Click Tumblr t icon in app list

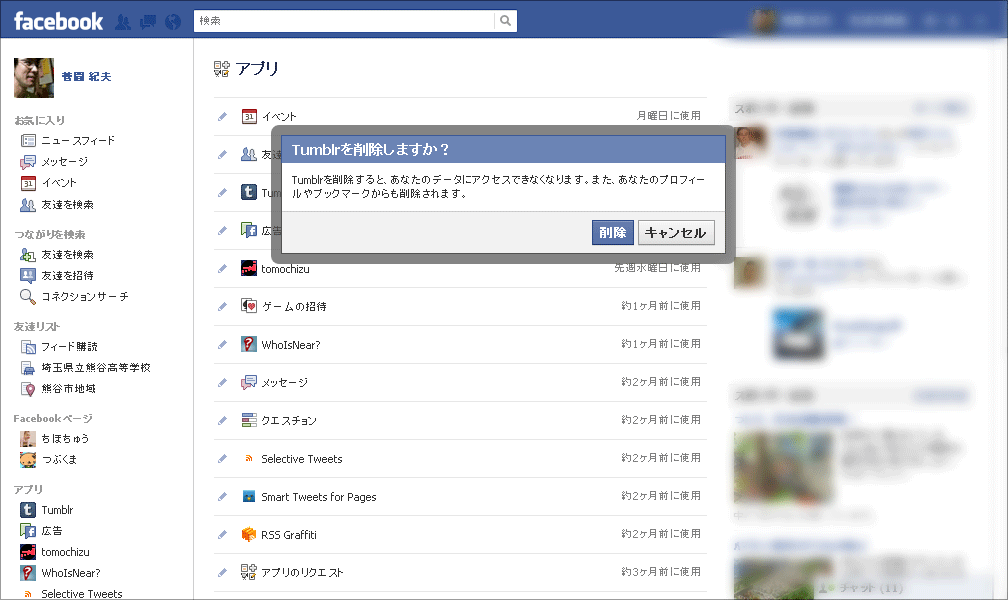(x=249, y=192)
